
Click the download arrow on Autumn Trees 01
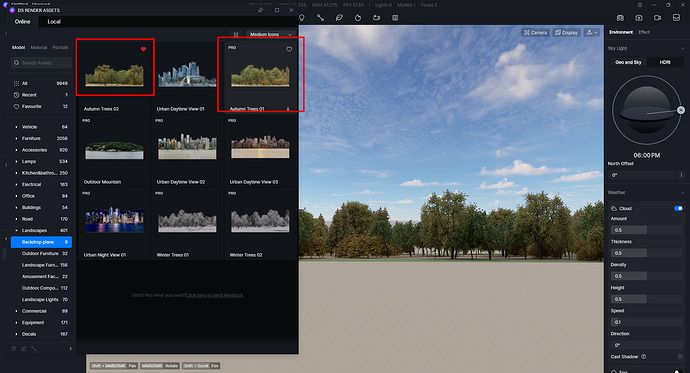288,109
